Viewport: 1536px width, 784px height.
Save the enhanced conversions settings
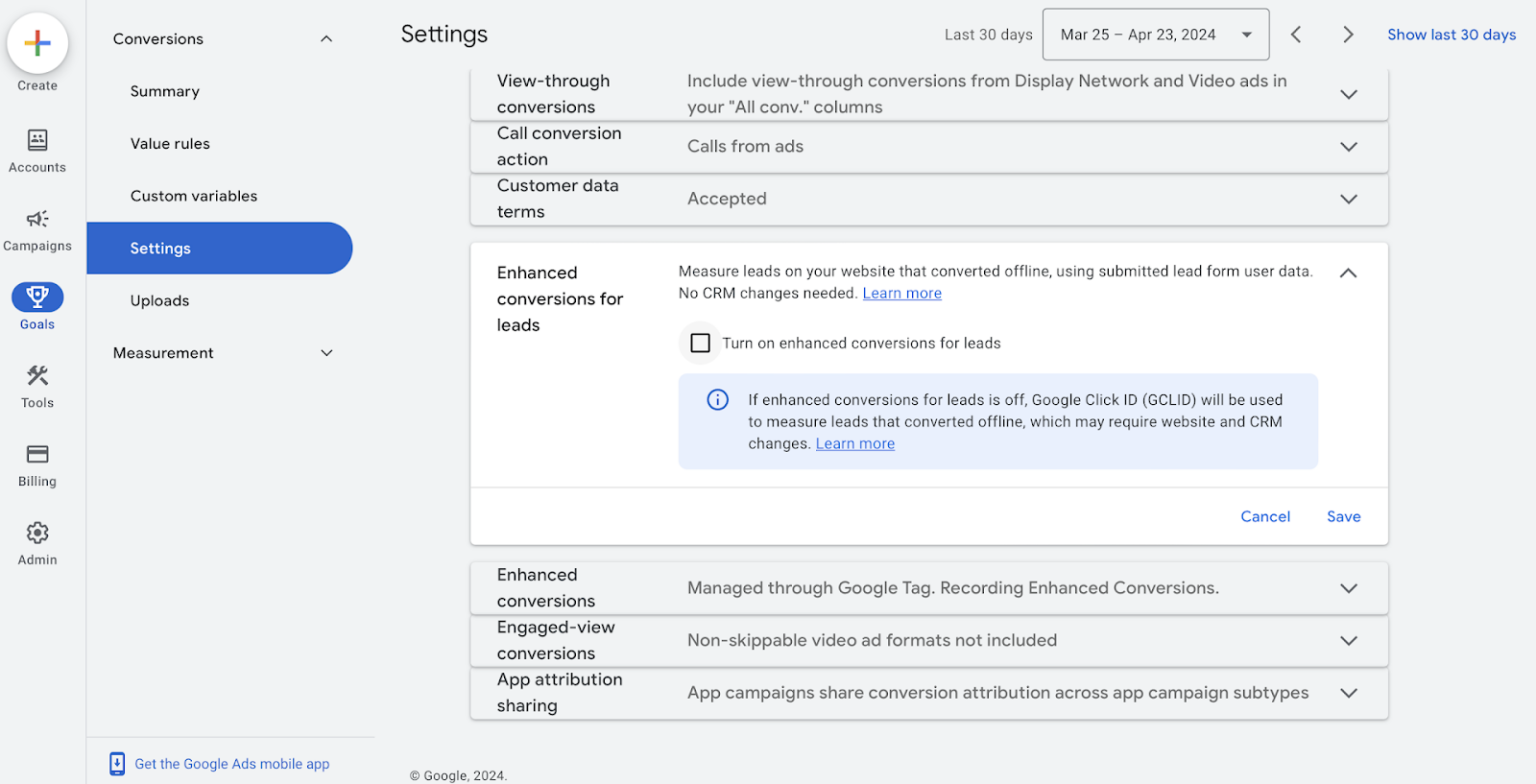1343,516
